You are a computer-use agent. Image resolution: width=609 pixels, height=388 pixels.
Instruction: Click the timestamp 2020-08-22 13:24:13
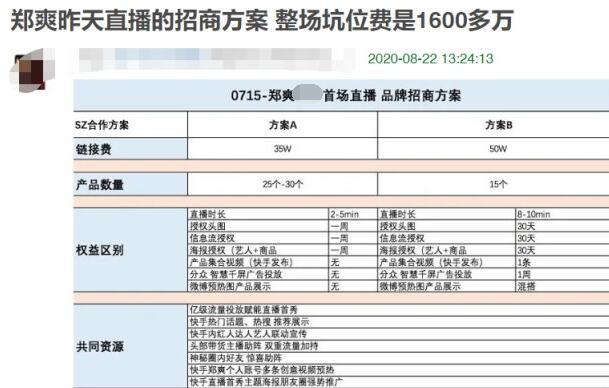[x=430, y=59]
